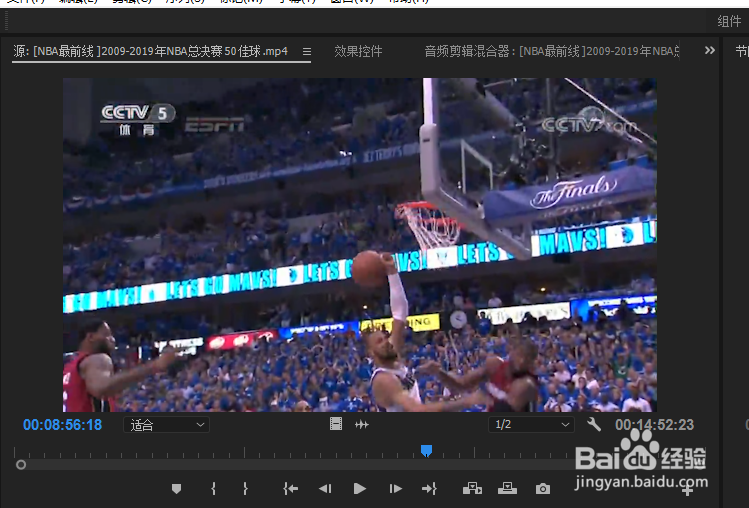The width and height of the screenshot is (749, 508).
Task: Go to Out point
Action: pyautogui.click(x=429, y=488)
